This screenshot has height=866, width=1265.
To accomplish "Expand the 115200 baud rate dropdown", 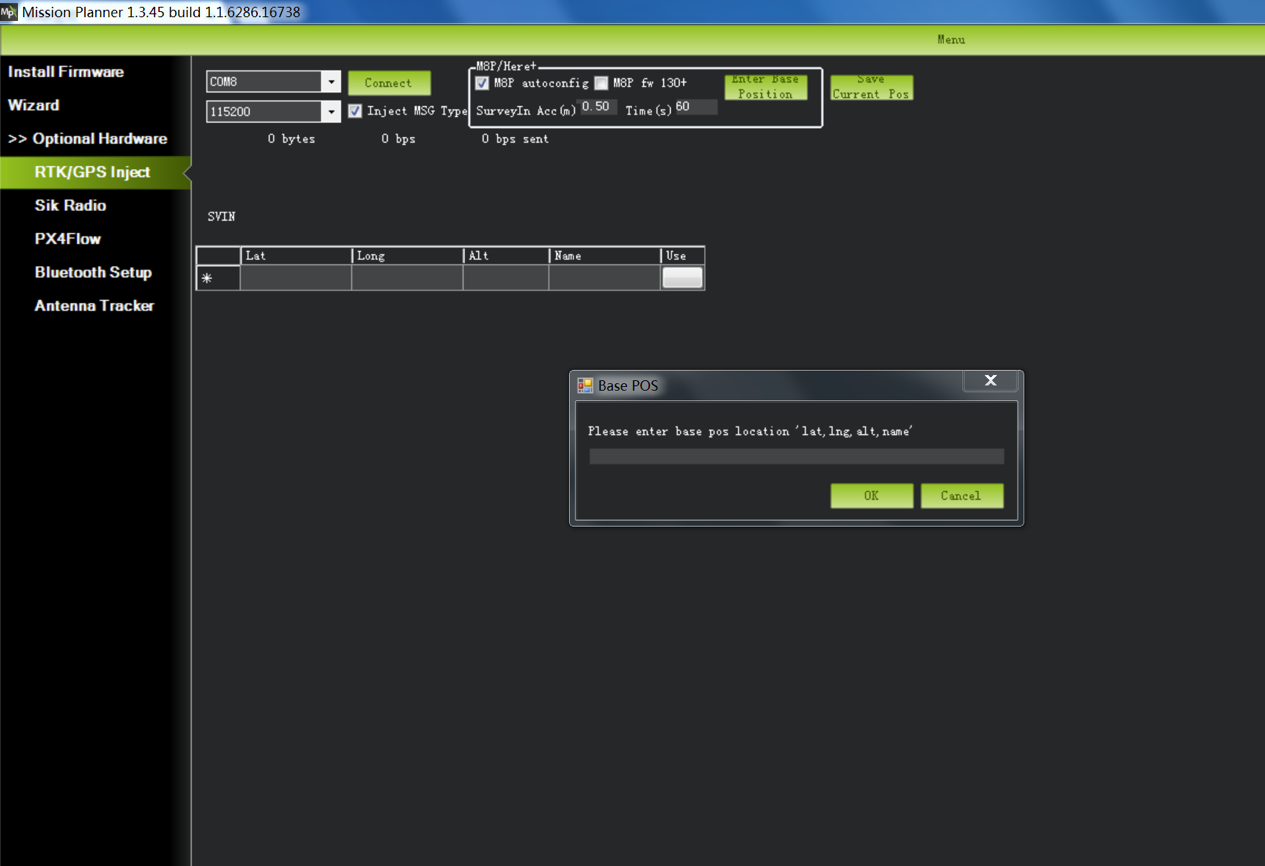I will tap(331, 112).
